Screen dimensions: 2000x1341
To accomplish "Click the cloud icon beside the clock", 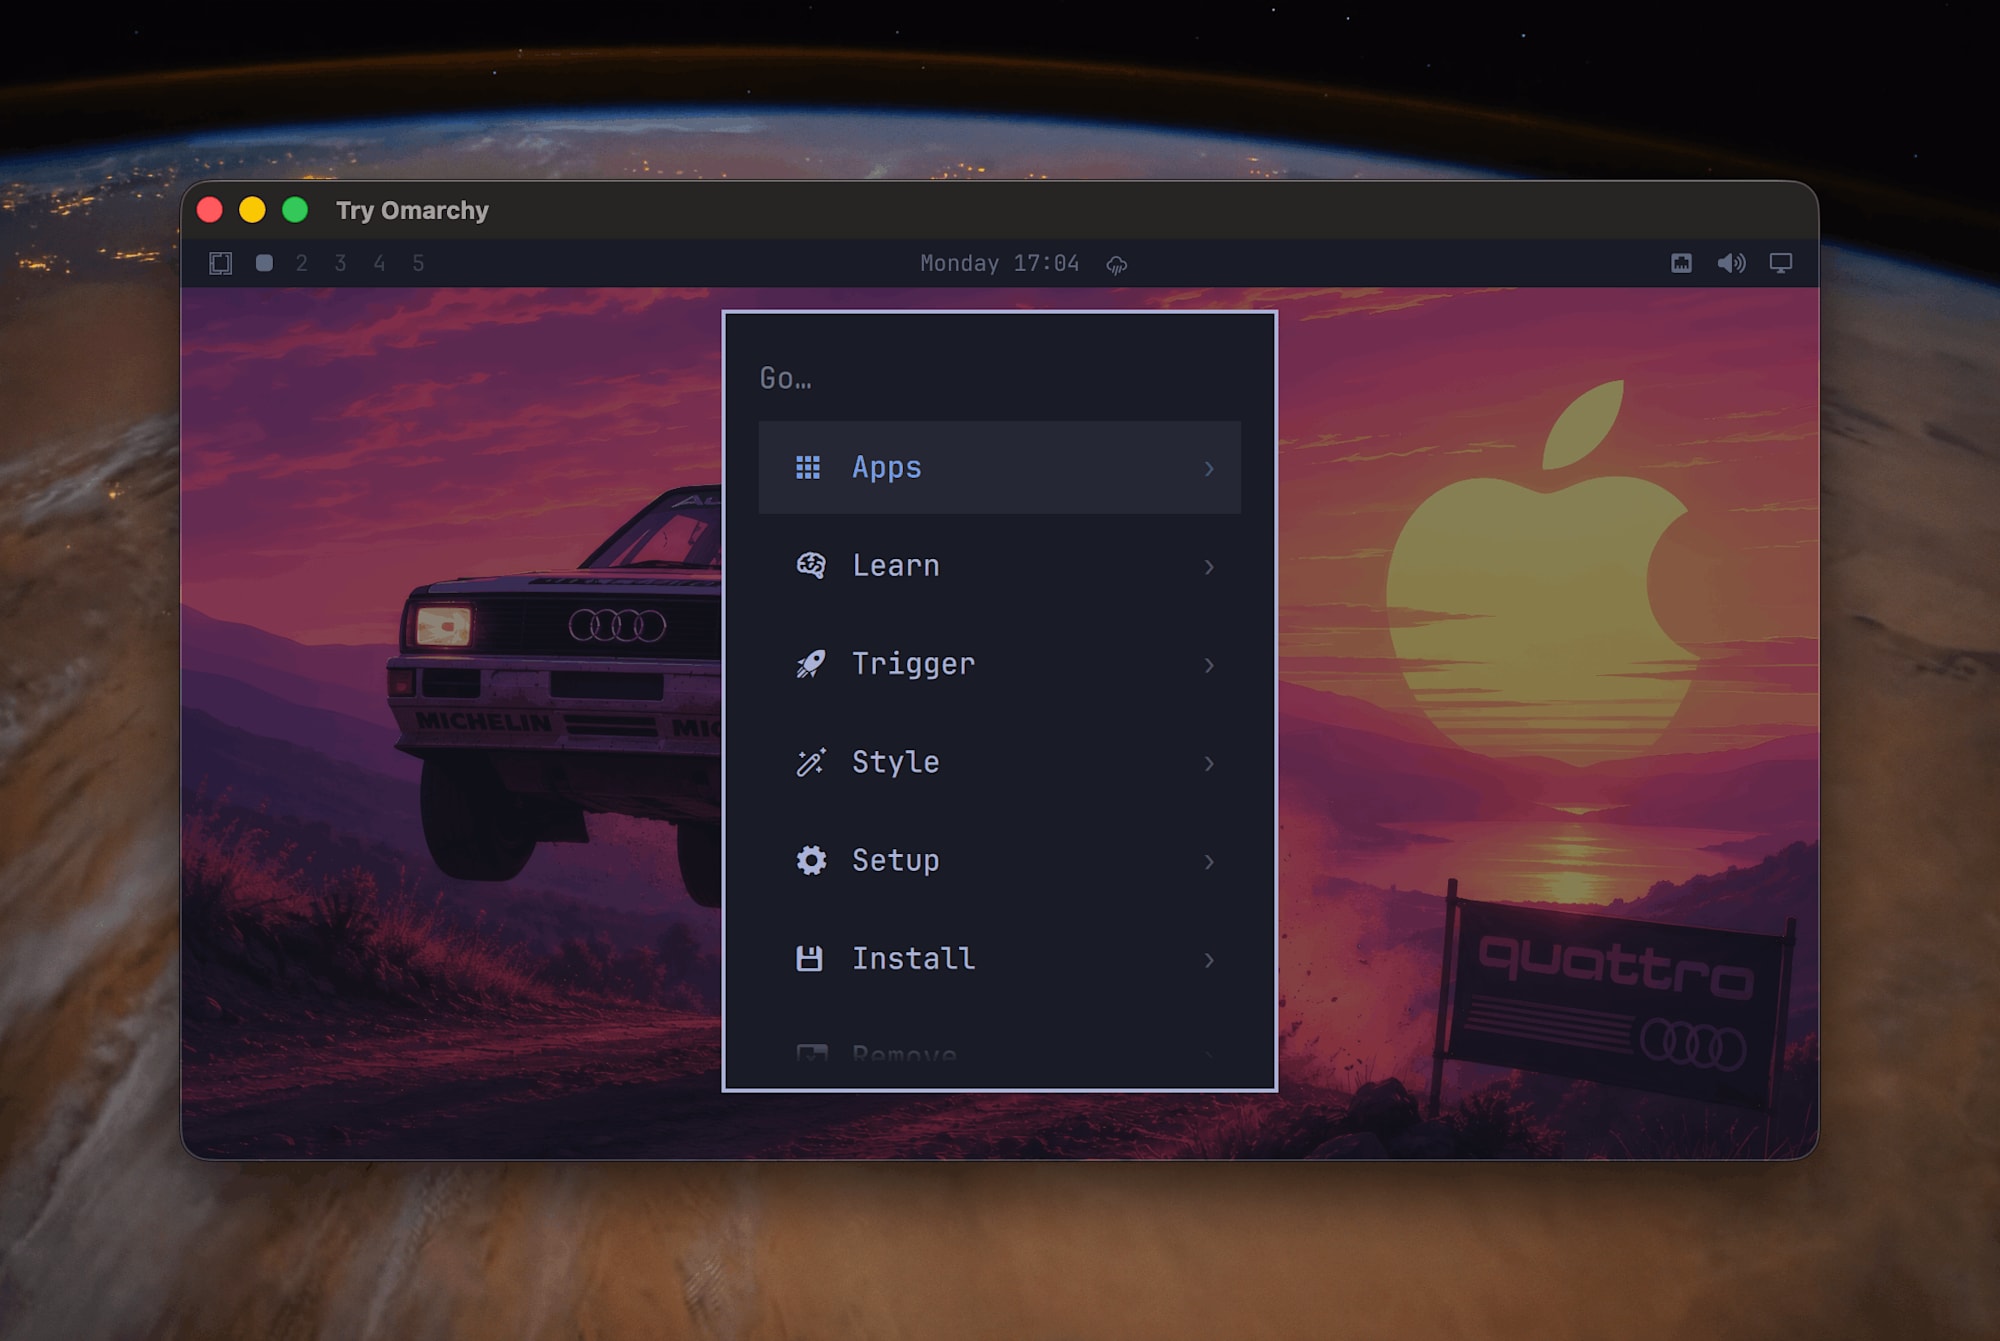I will (x=1117, y=264).
